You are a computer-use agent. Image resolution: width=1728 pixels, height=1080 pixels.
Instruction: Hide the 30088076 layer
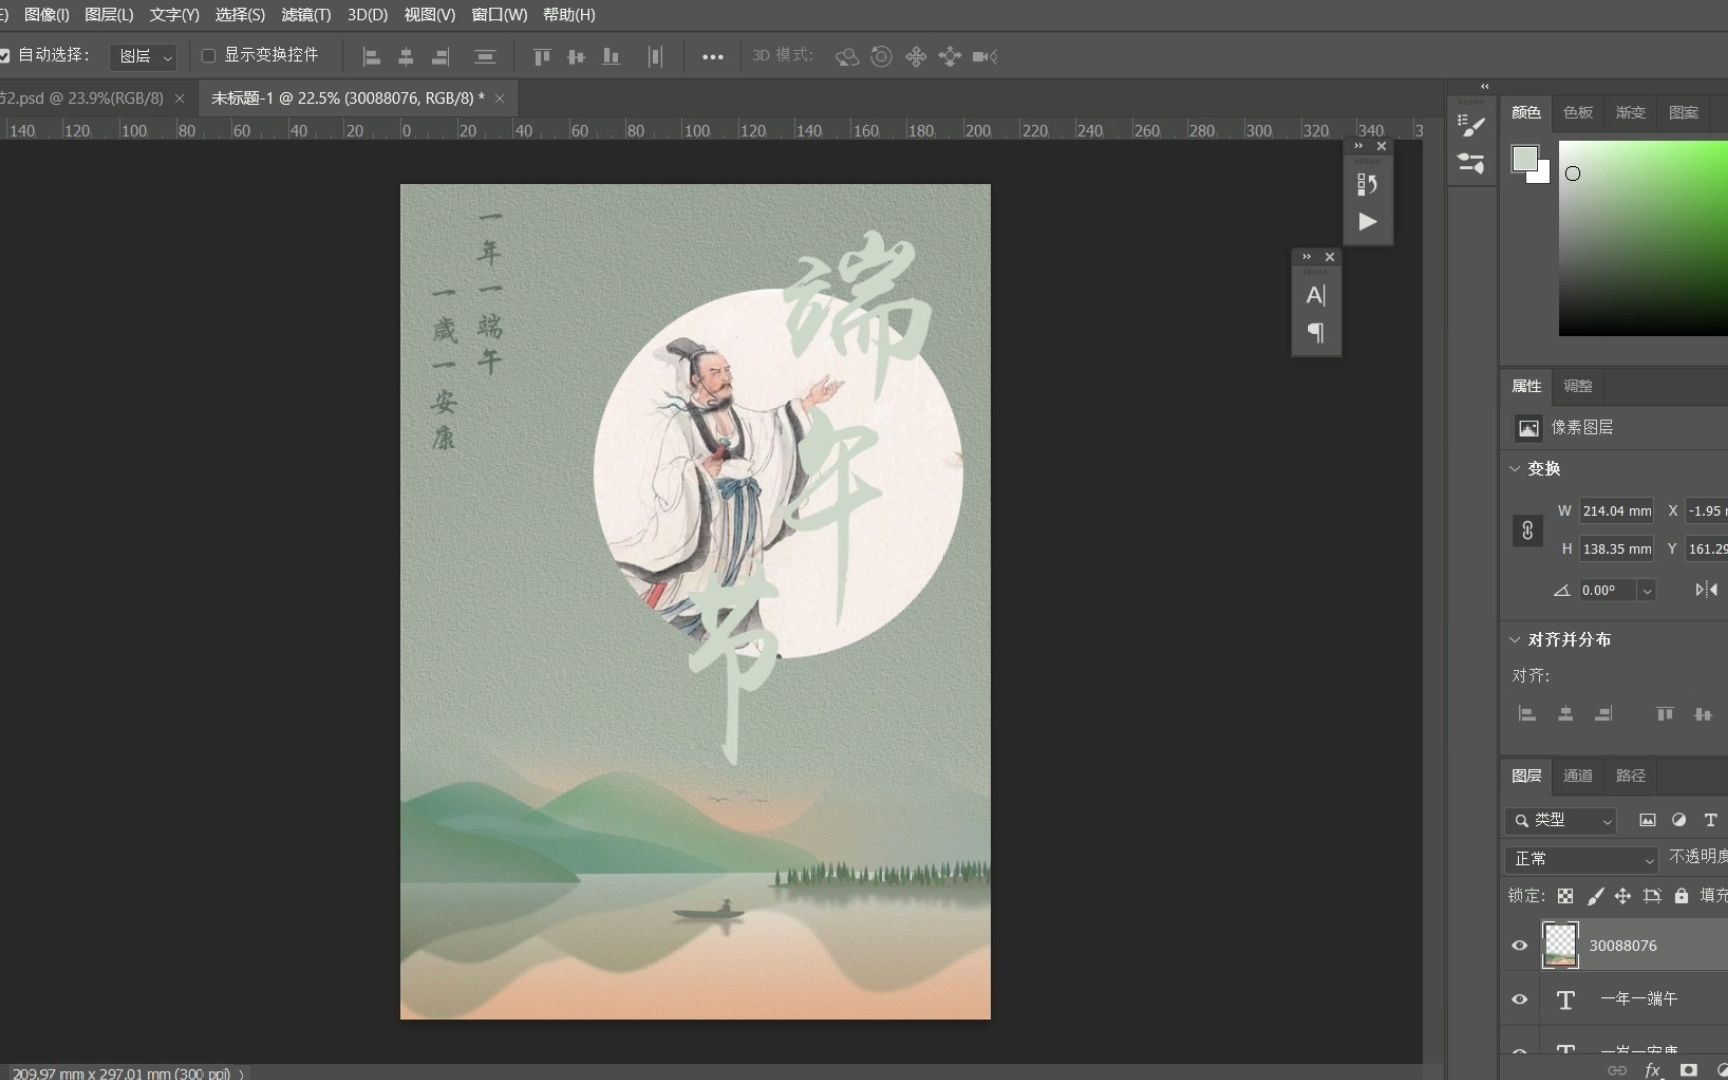pyautogui.click(x=1519, y=945)
